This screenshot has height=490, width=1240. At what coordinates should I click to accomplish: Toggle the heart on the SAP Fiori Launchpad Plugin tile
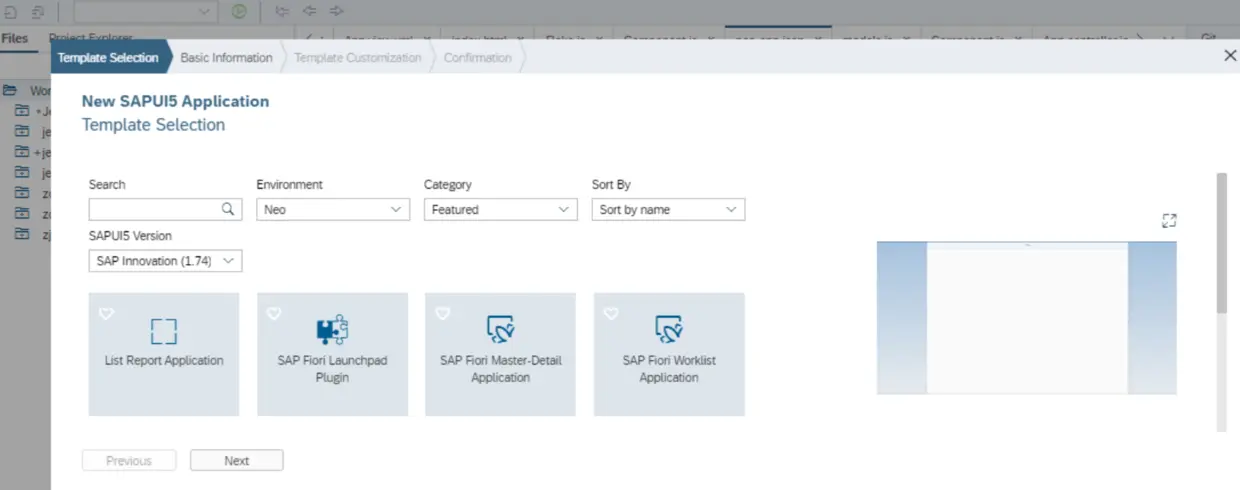pos(274,314)
